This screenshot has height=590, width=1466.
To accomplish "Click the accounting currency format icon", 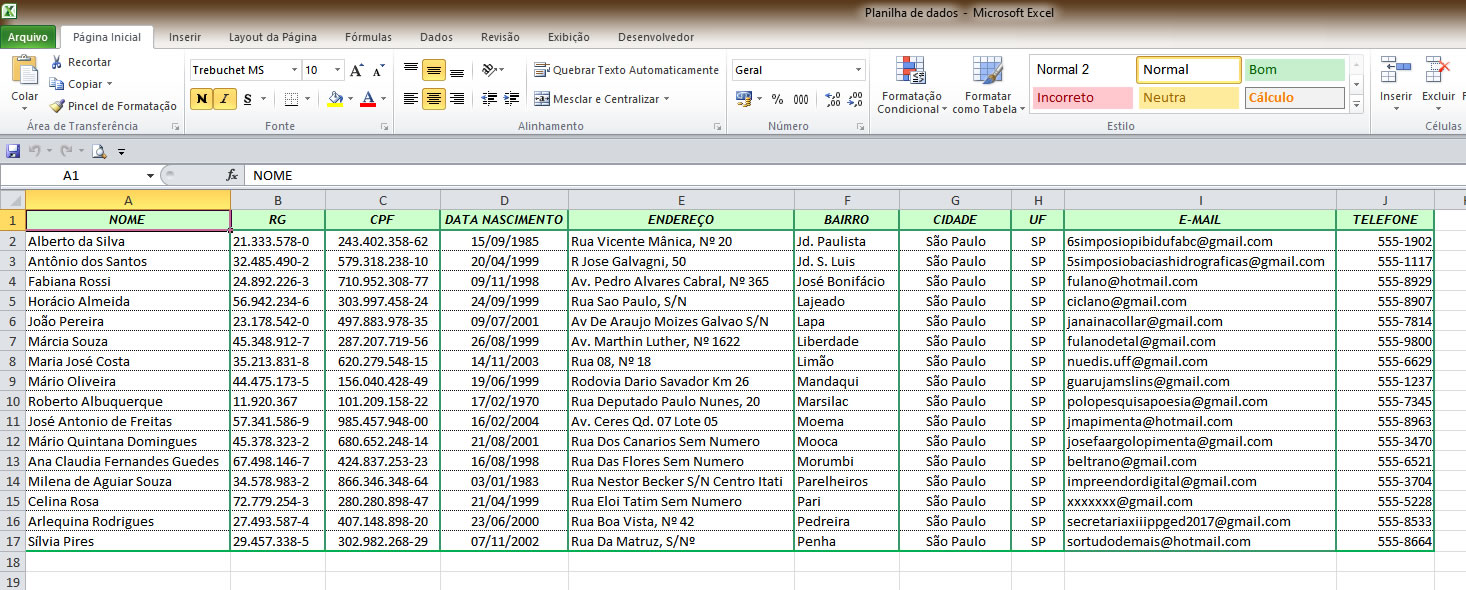I will pyautogui.click(x=743, y=99).
